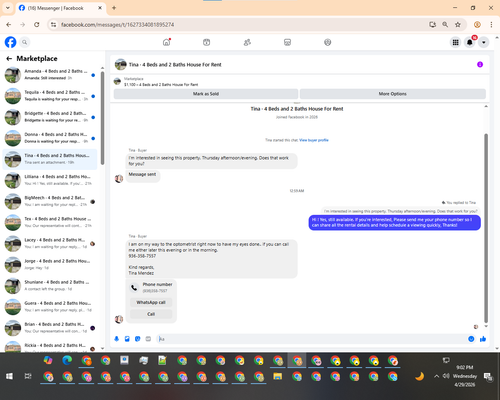Open the Friends icon in top navigation
This screenshot has width=500, height=400.
(247, 42)
